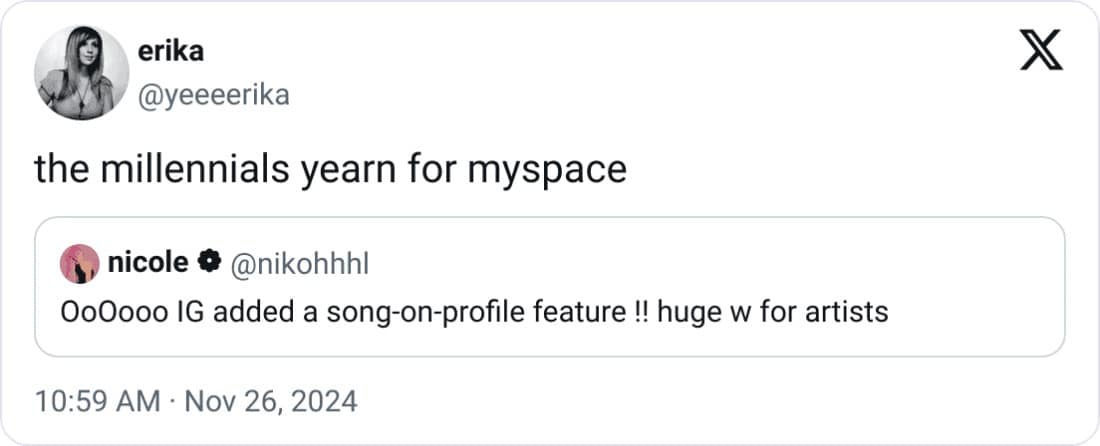The width and height of the screenshot is (1100, 446).
Task: Click the 10:59 AM timestamp
Action: click(96, 402)
